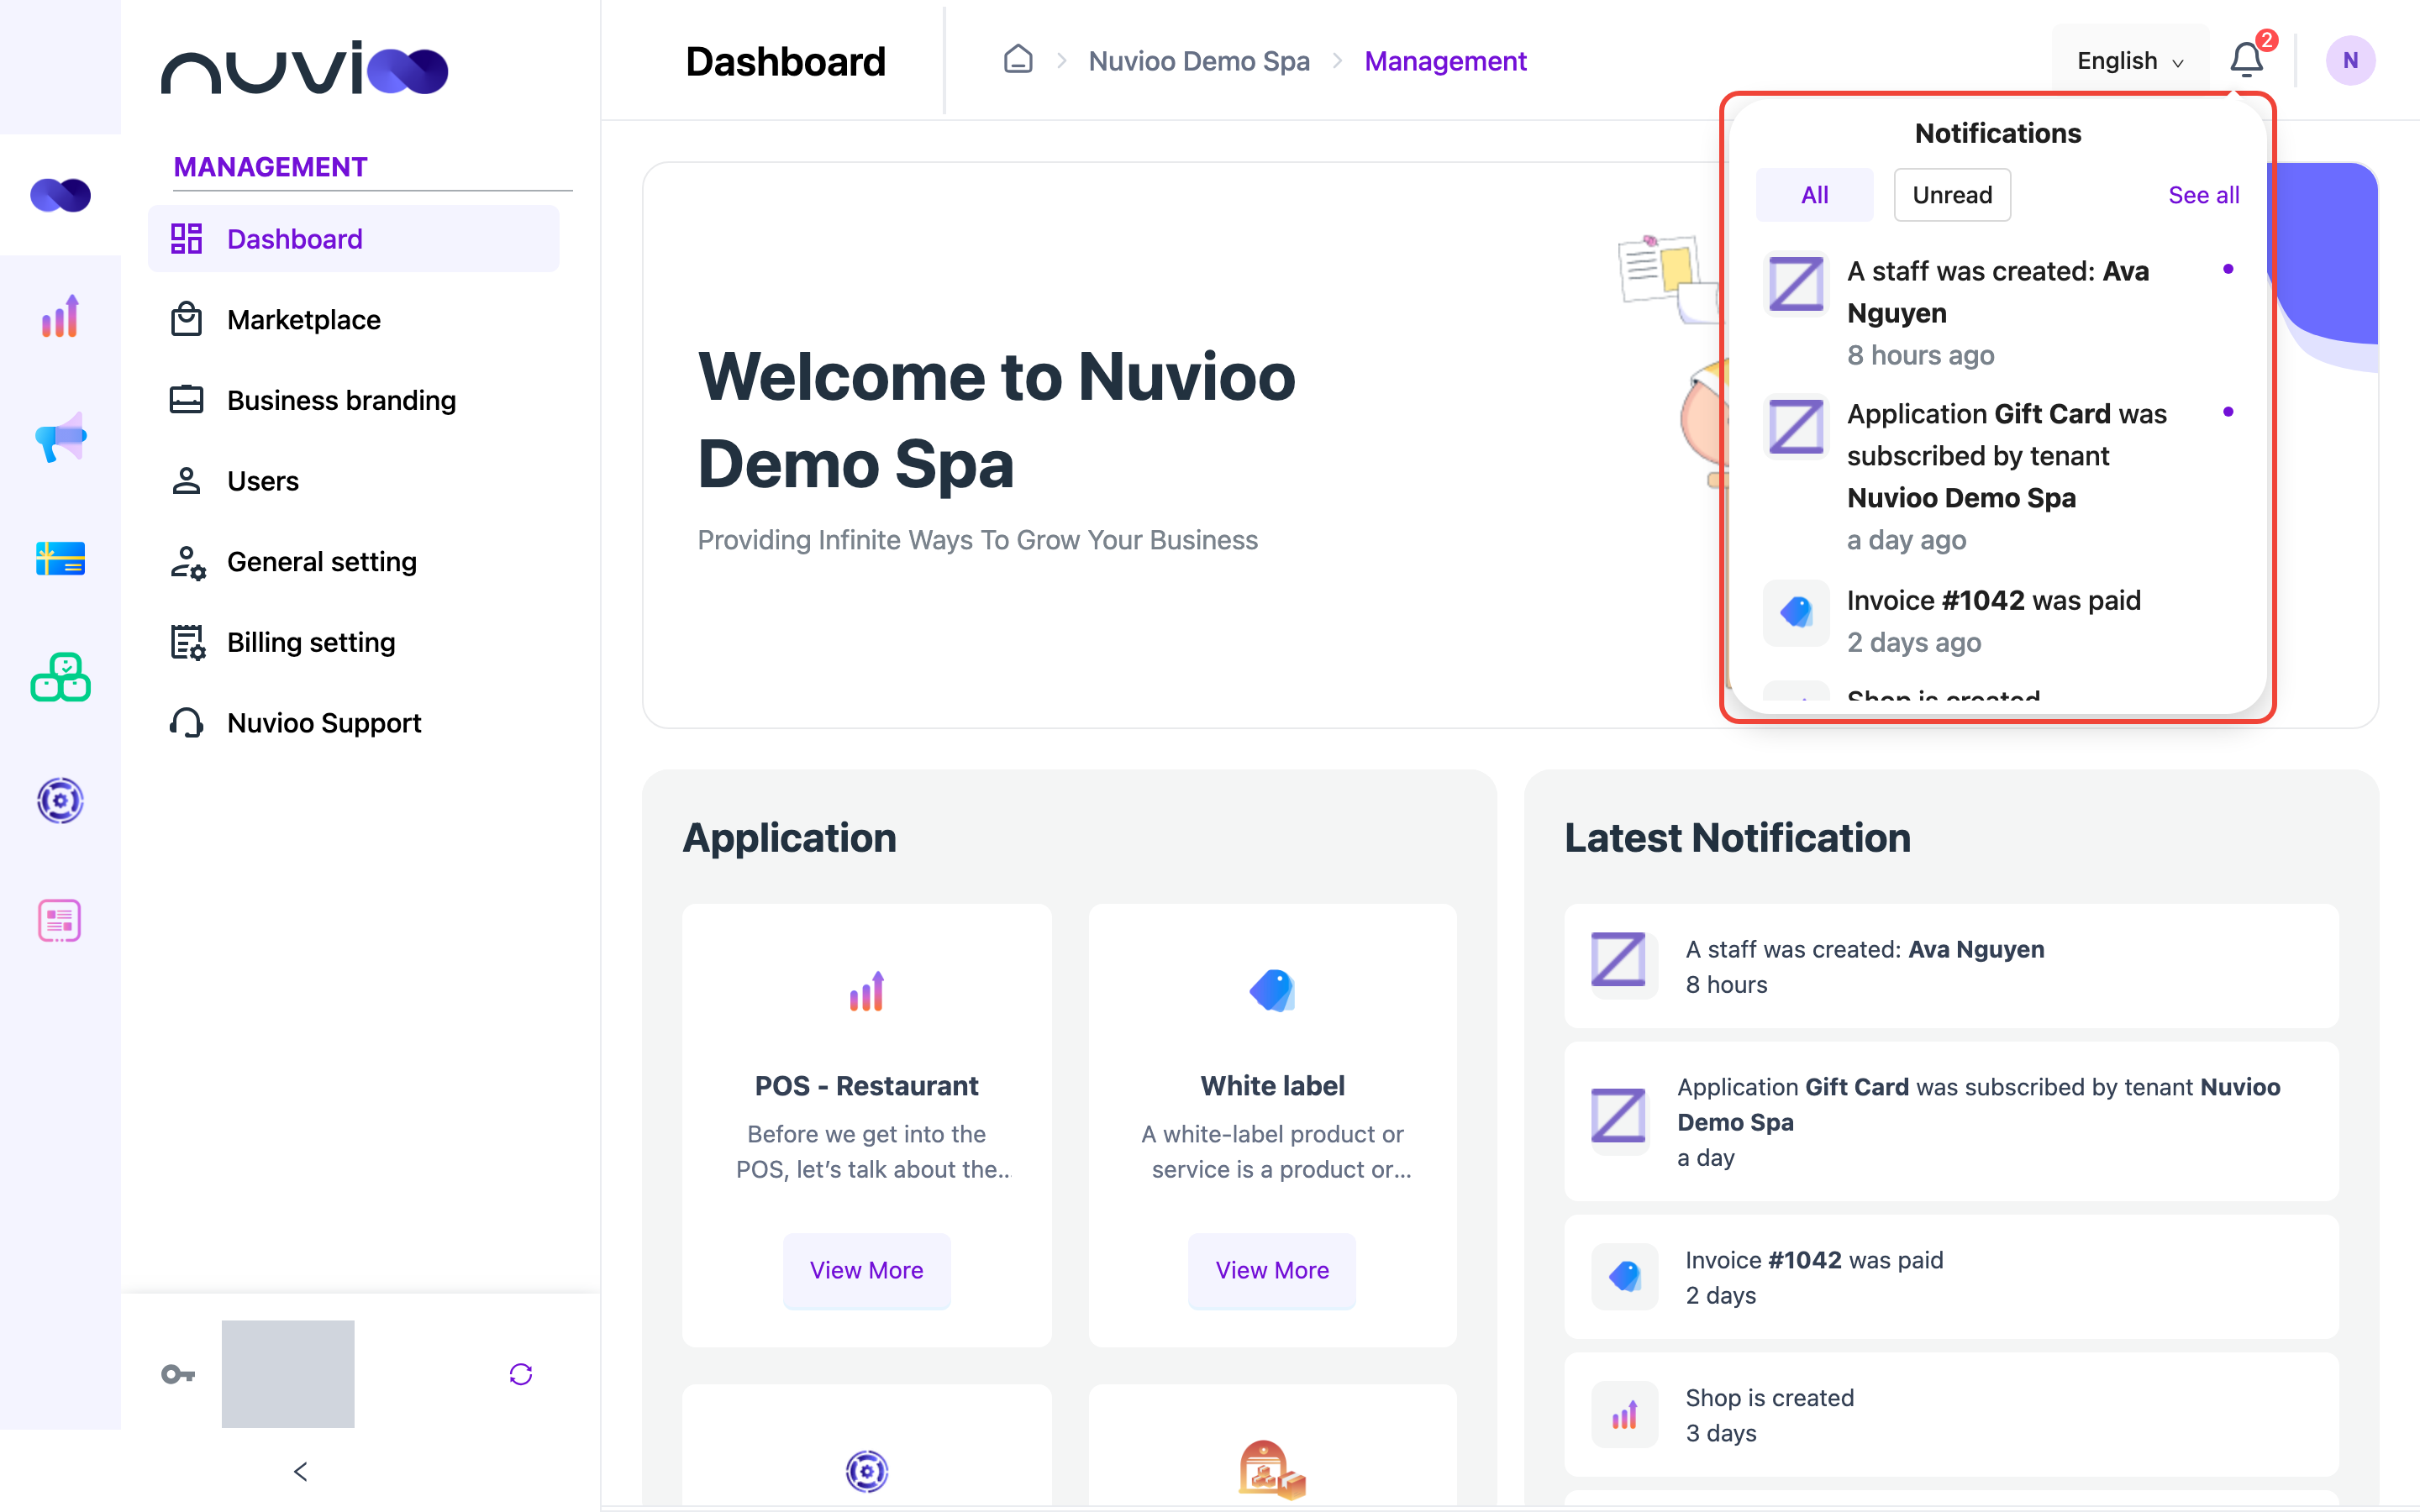Click the gray thumbnail at sidebar bottom
Screen dimensions: 2420x1512
288,1374
